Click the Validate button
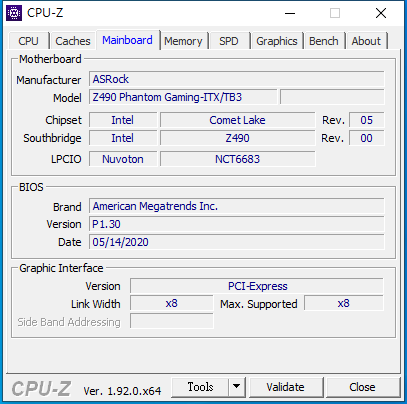 pos(285,387)
